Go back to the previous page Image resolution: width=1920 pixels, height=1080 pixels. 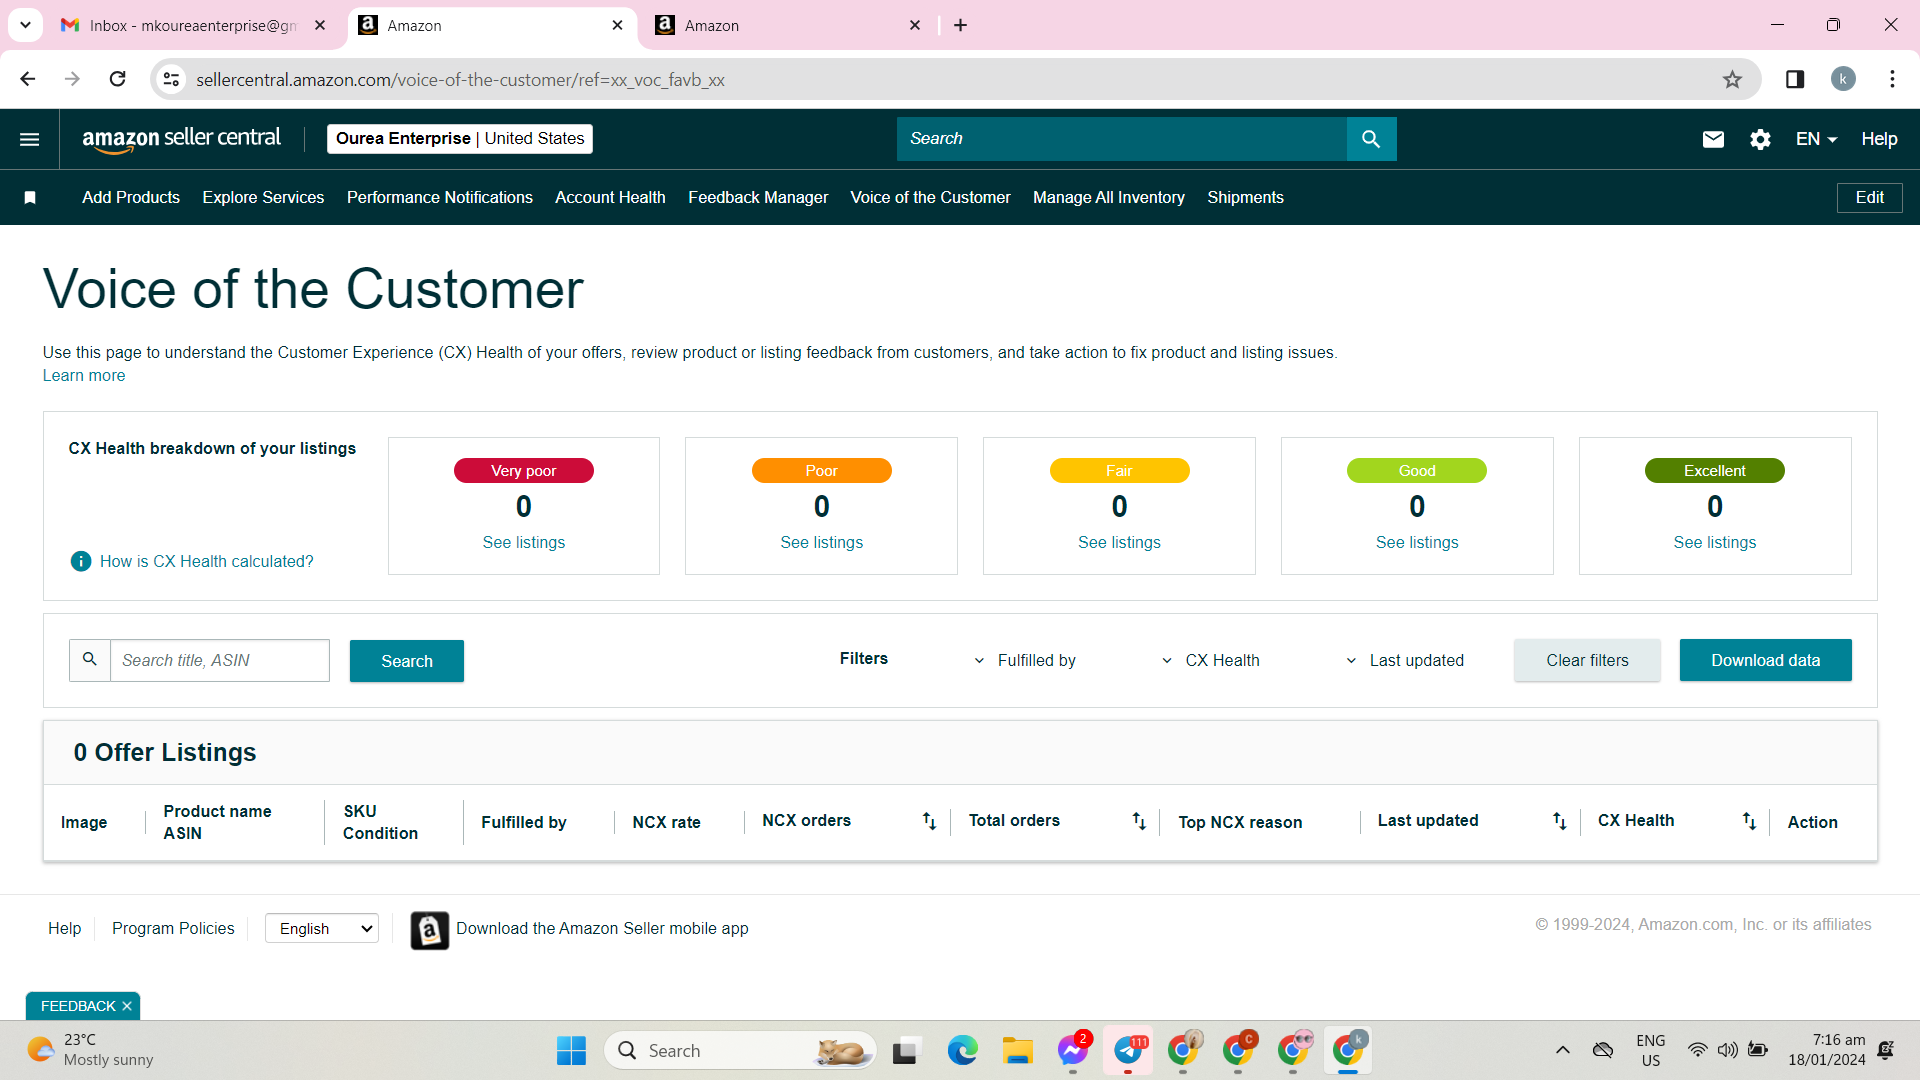pyautogui.click(x=28, y=79)
